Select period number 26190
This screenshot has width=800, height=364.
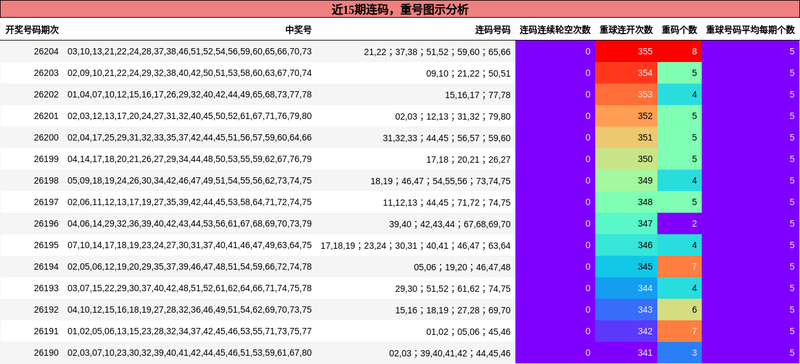click(46, 353)
